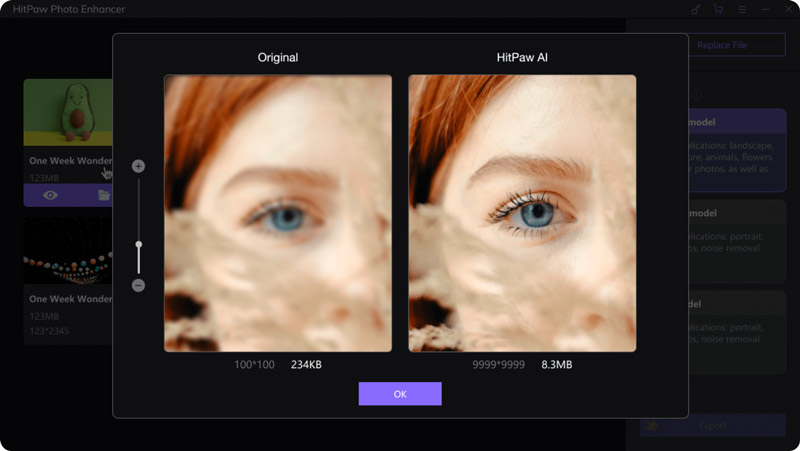Click the key registration icon in title bar

tap(696, 9)
